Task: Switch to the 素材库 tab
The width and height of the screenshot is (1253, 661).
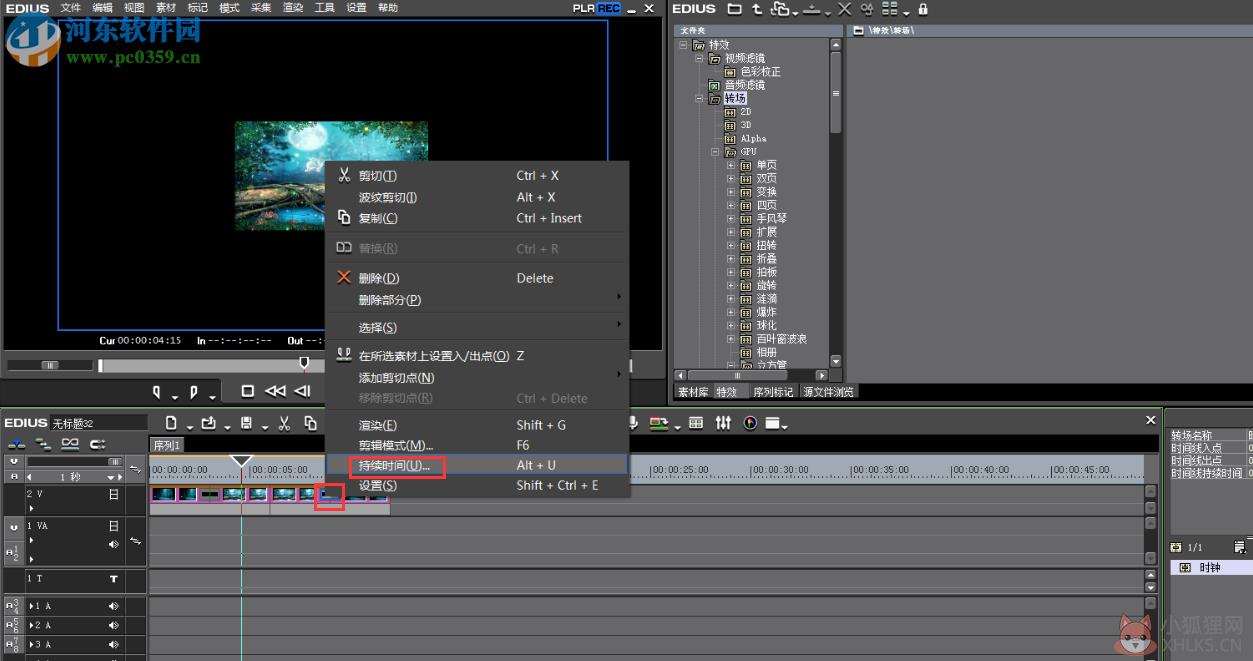Action: 692,392
